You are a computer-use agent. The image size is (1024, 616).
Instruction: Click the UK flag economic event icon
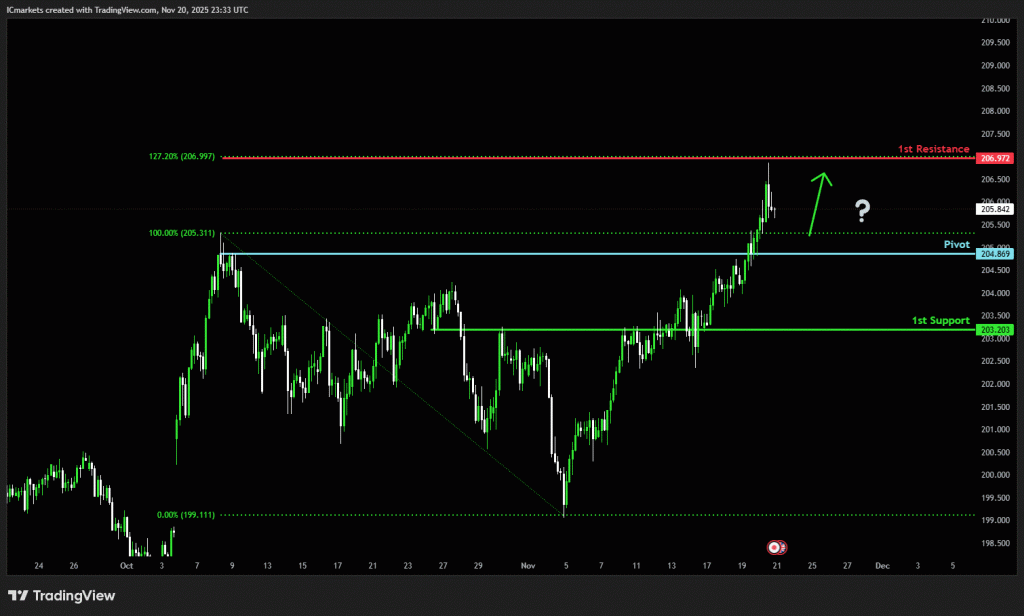(781, 547)
